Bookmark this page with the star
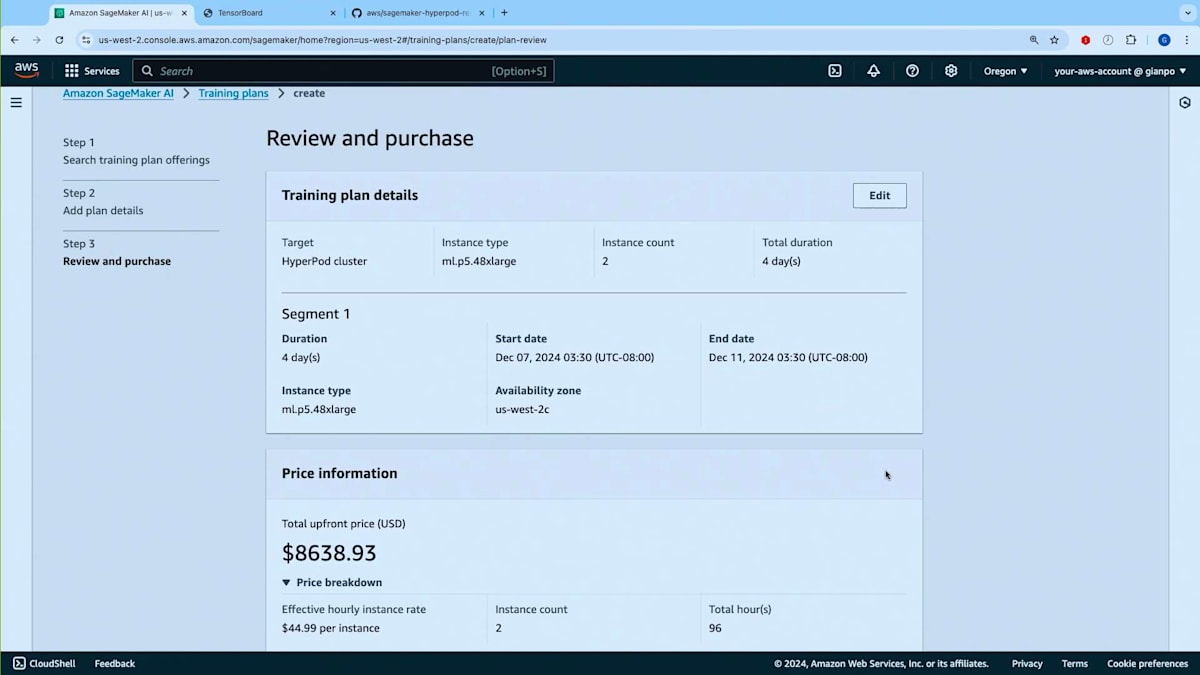 [1054, 40]
